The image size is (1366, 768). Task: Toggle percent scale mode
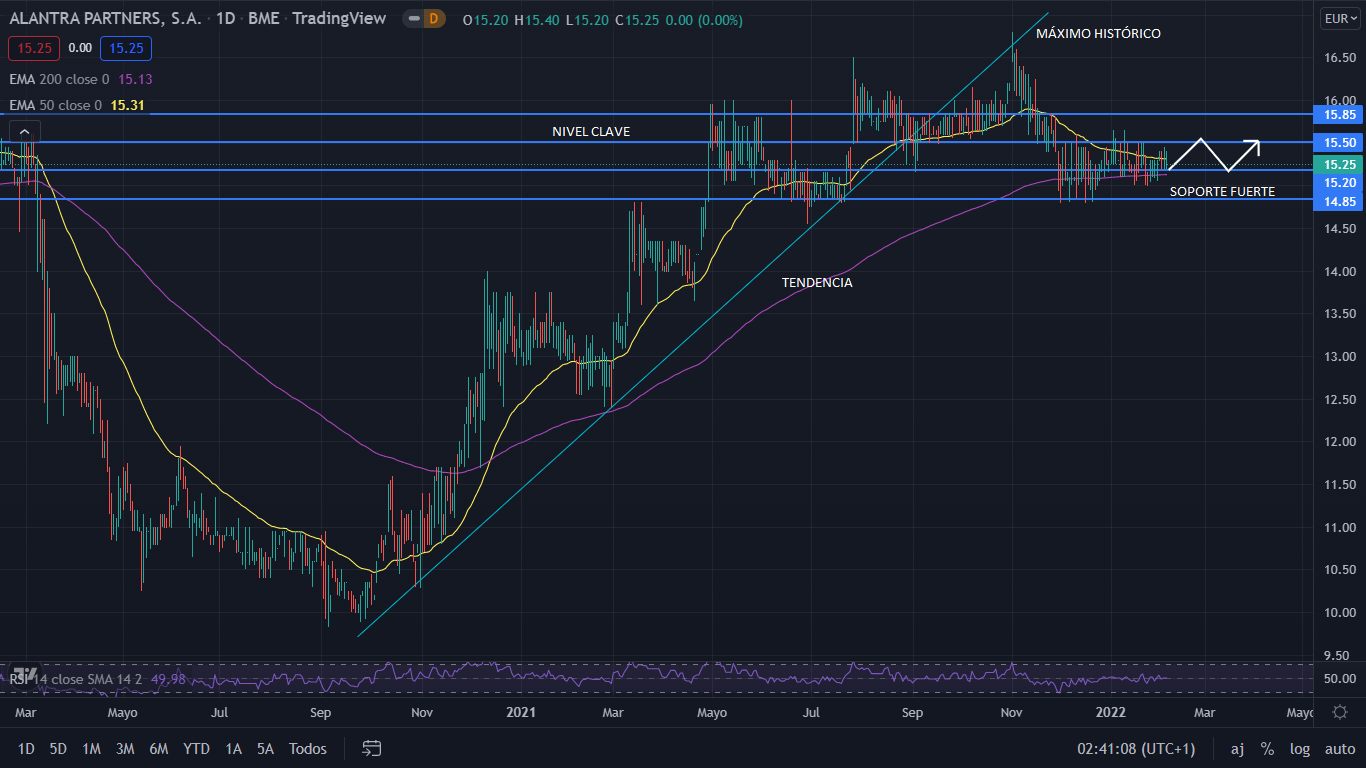[x=1267, y=748]
